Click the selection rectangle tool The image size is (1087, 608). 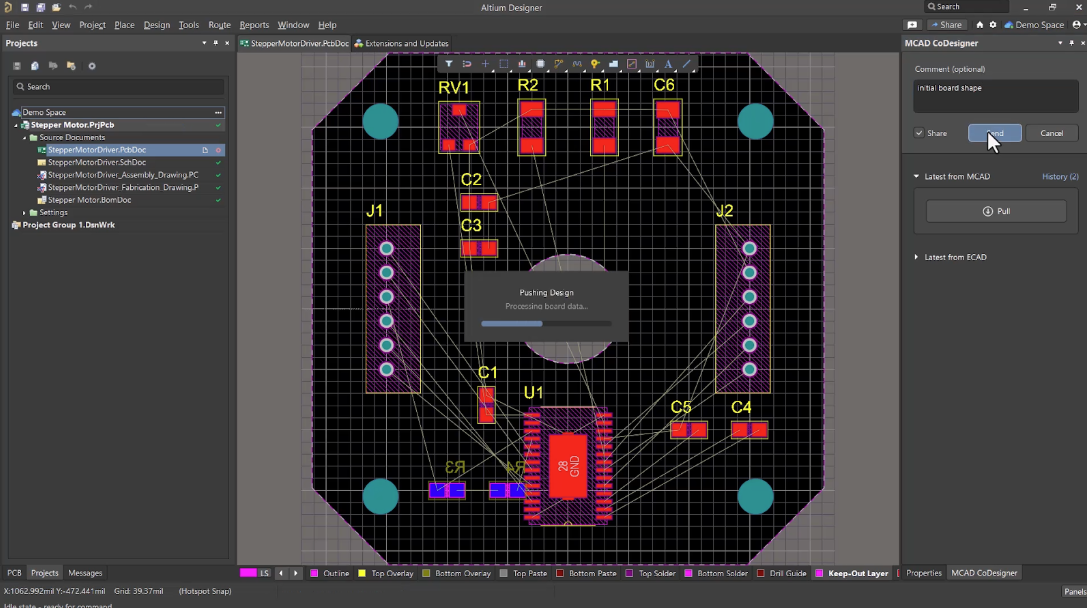pos(504,64)
